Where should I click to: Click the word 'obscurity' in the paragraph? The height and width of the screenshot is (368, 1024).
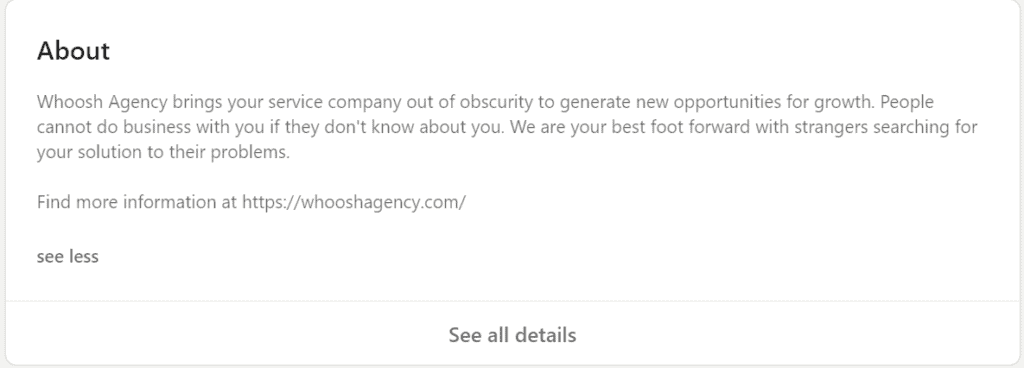(496, 102)
